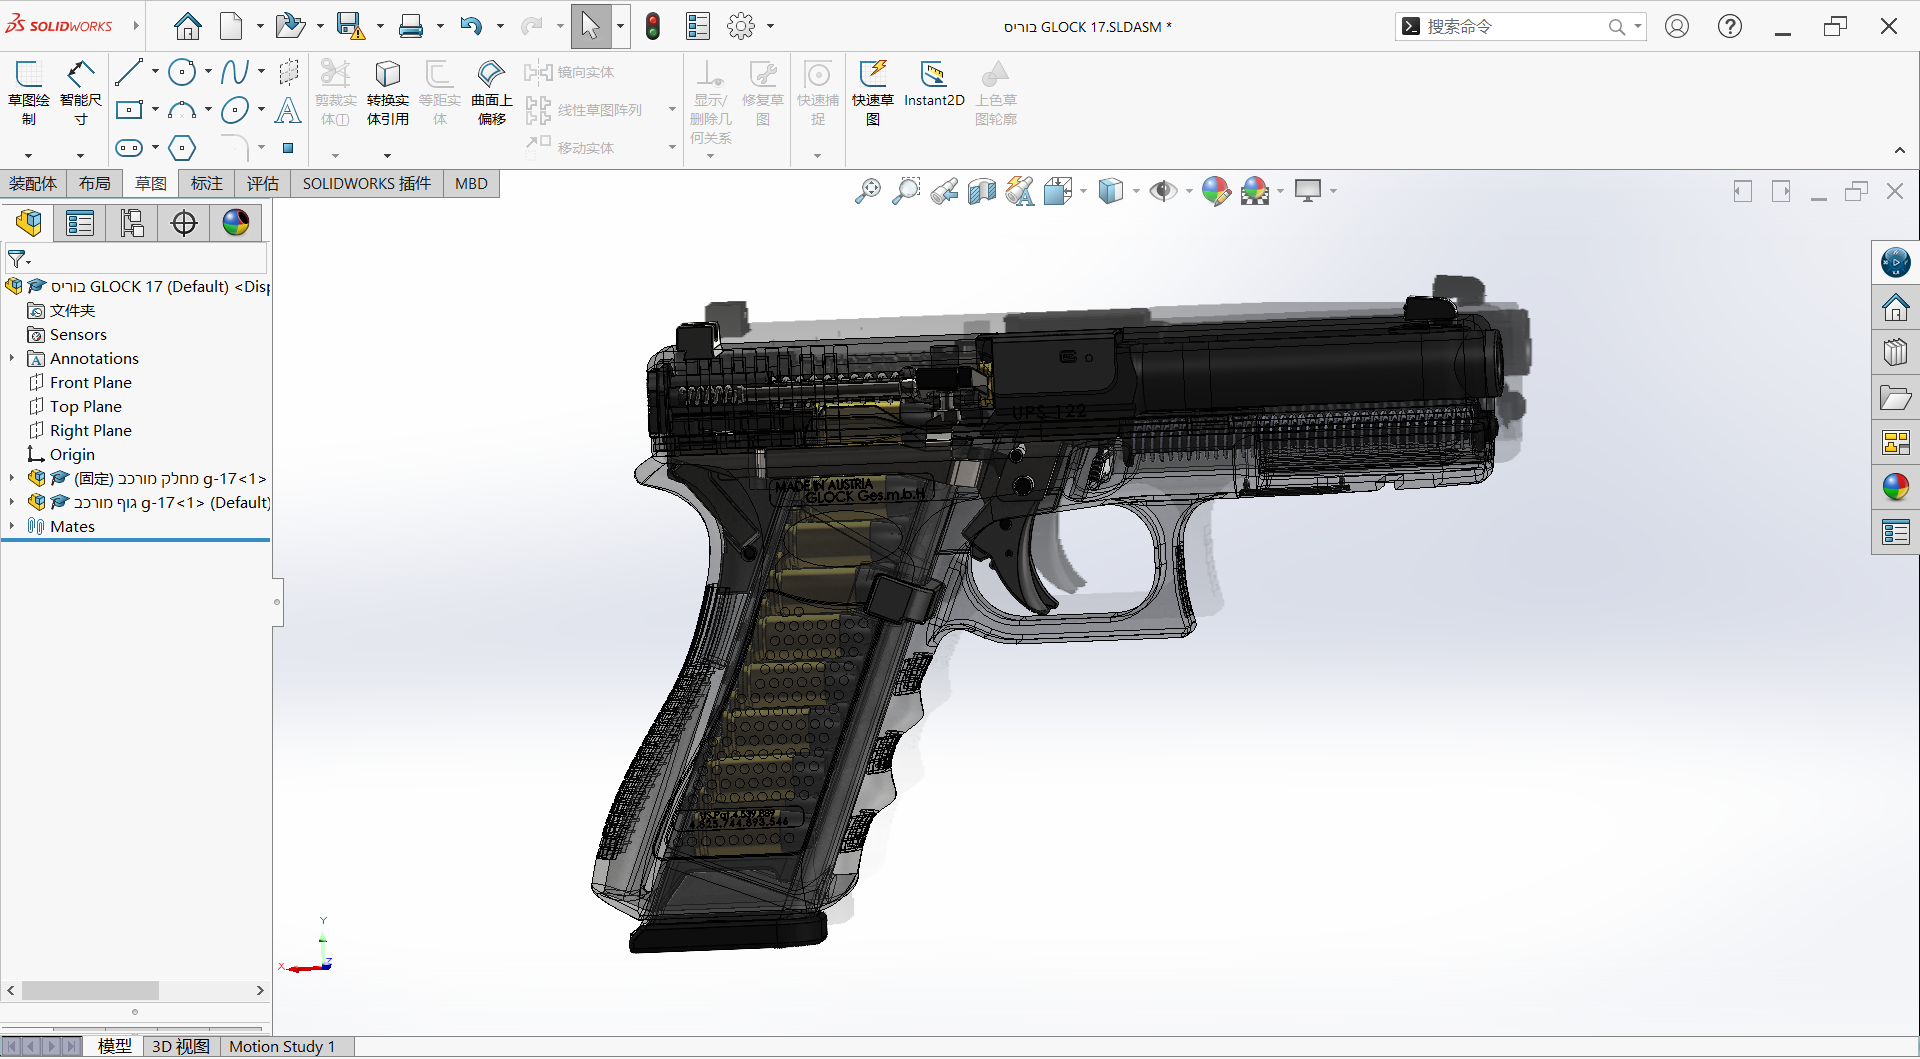Open File Explorer folder in task pane
Image resolution: width=1920 pixels, height=1059 pixels.
1896,398
